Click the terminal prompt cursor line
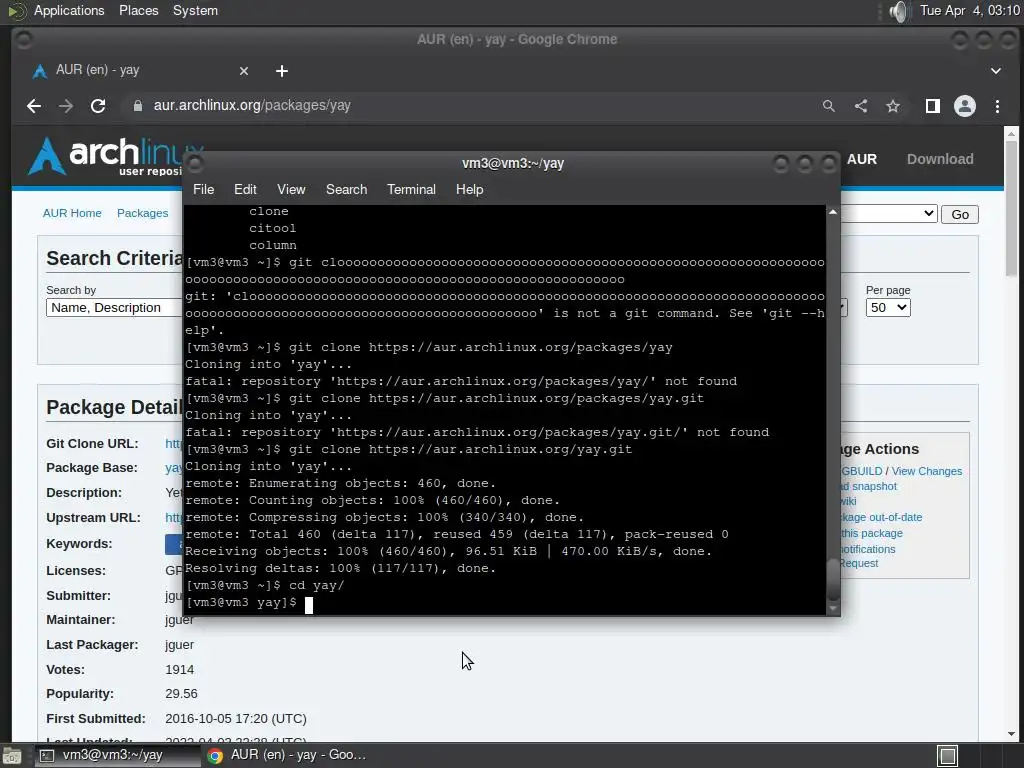Viewport: 1024px width, 768px height. pos(249,603)
